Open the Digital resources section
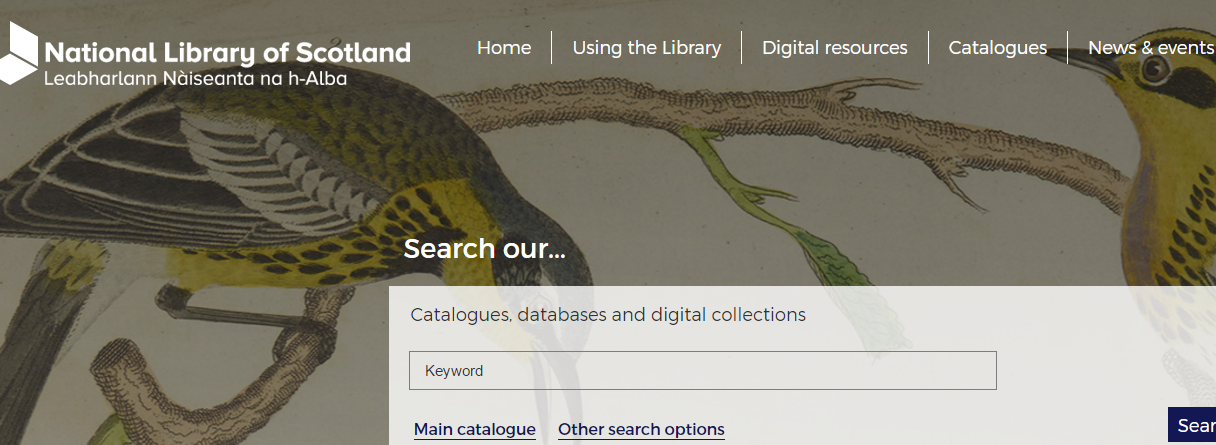The height and width of the screenshot is (445, 1216). (834, 48)
